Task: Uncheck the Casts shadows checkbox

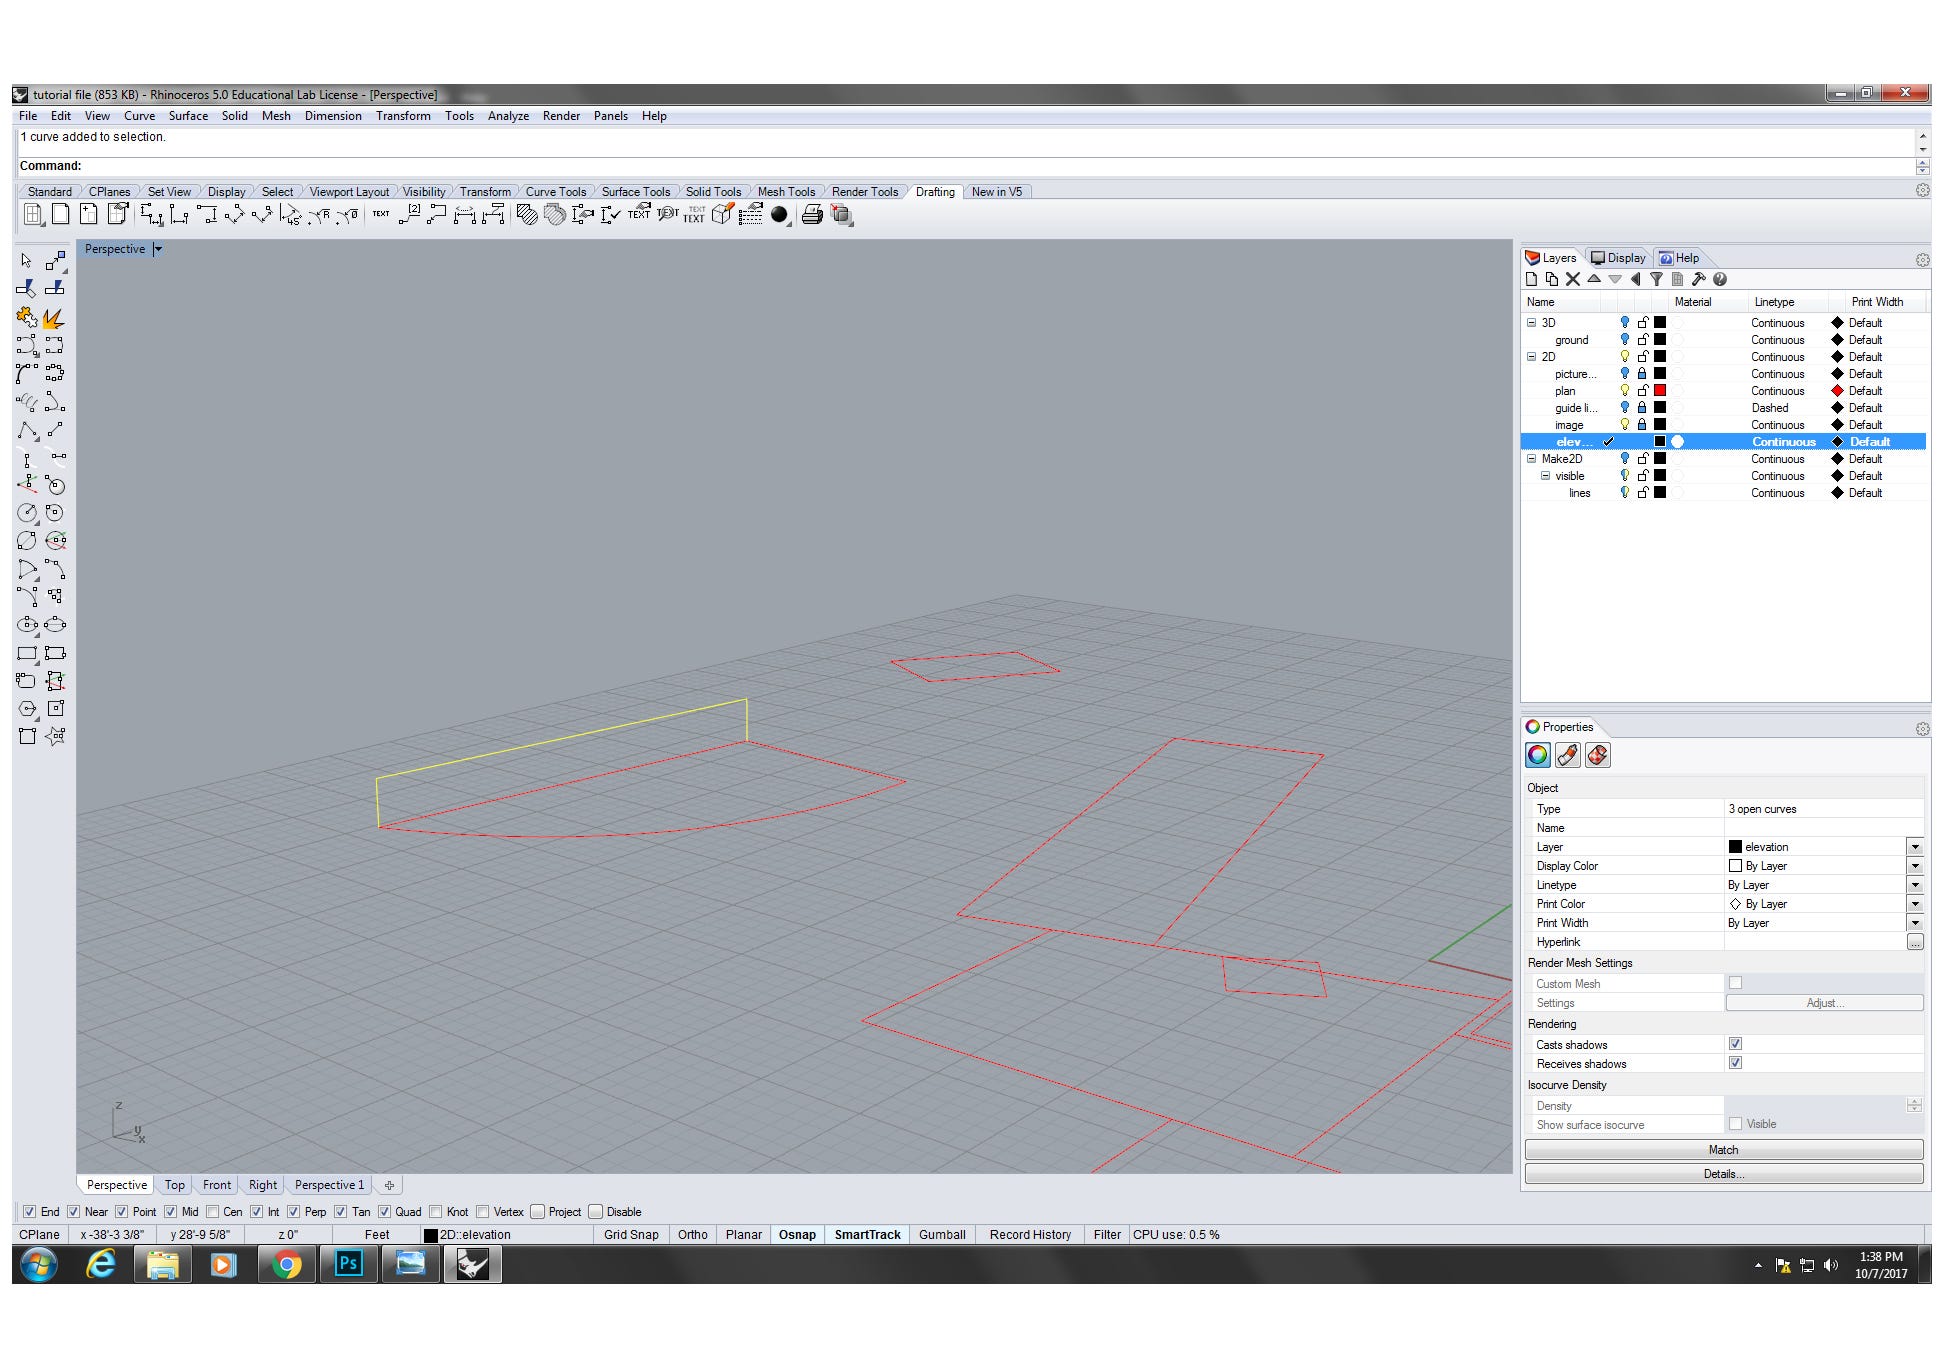Action: pyautogui.click(x=1735, y=1044)
